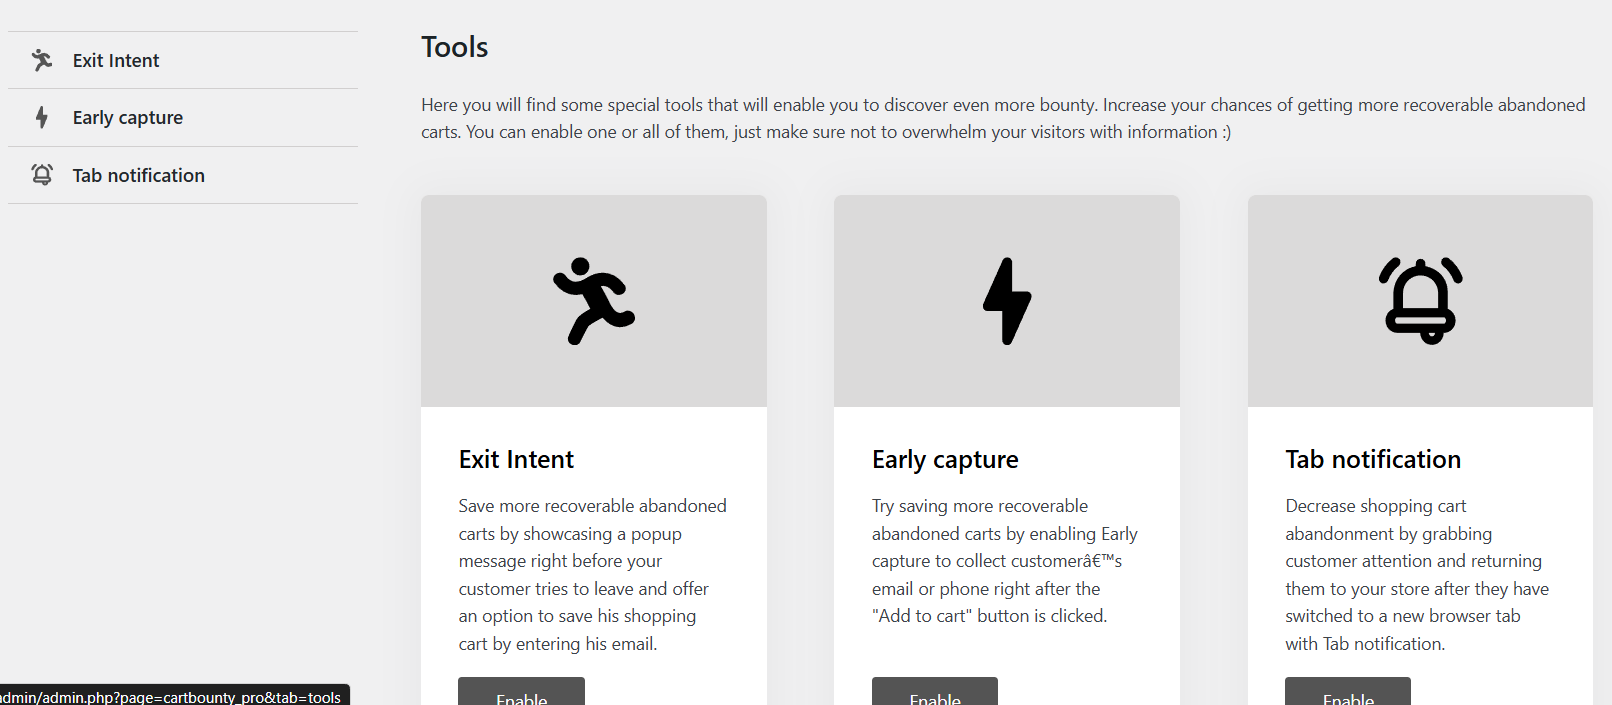The image size is (1612, 705).
Task: Click the Exit Intent card description text
Action: 593,575
